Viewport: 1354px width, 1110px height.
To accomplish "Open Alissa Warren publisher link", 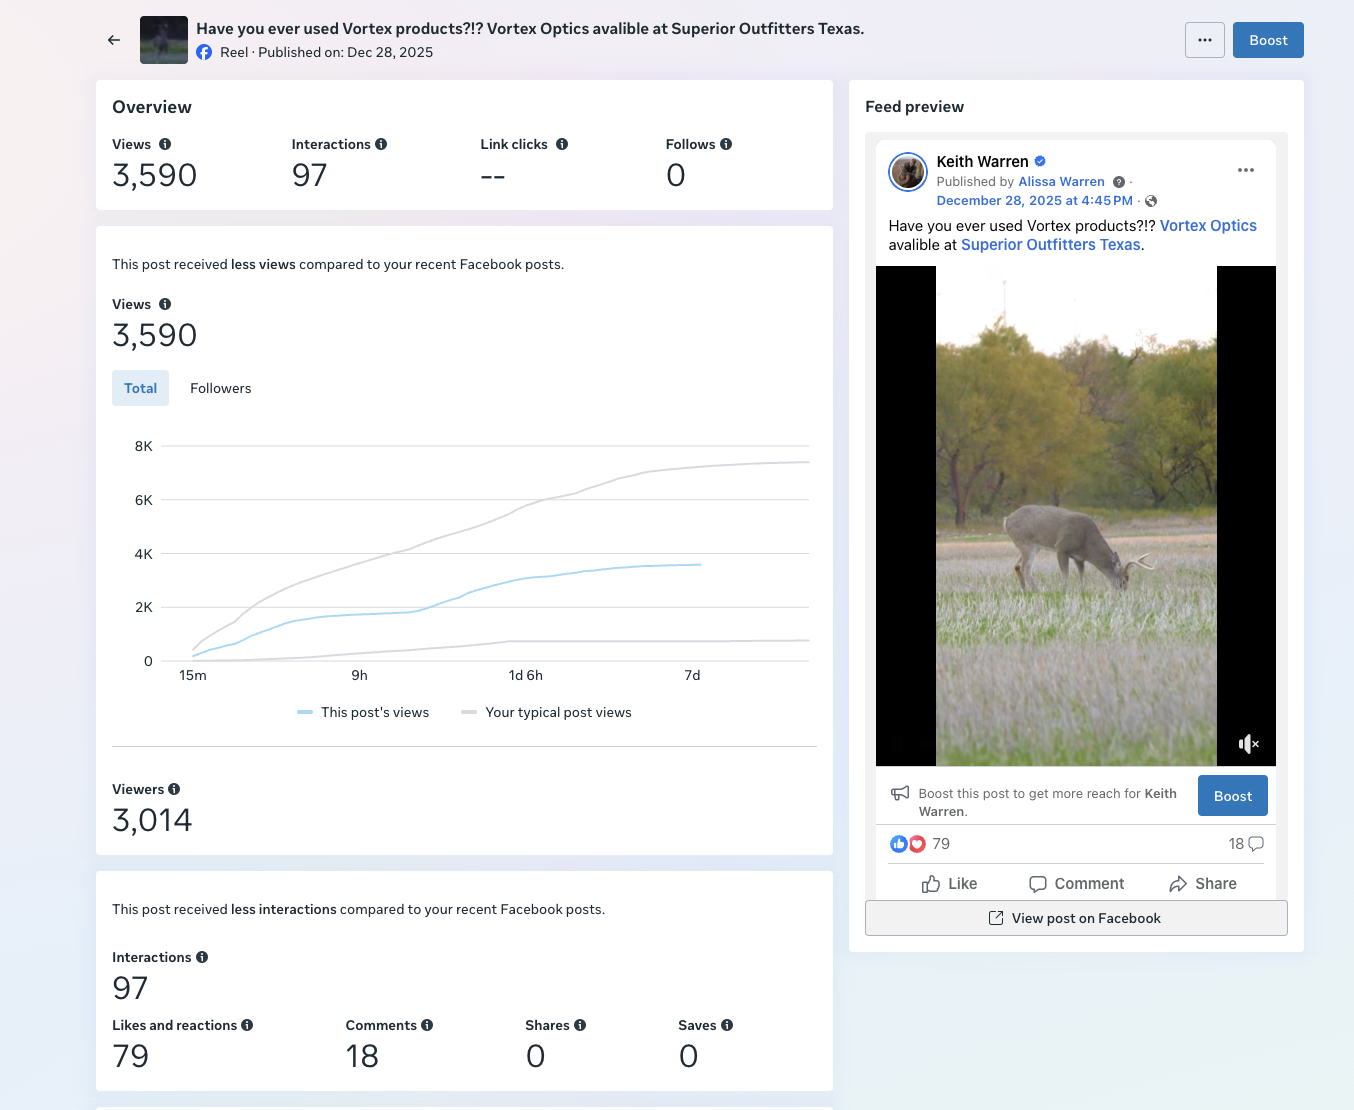I will [1061, 182].
